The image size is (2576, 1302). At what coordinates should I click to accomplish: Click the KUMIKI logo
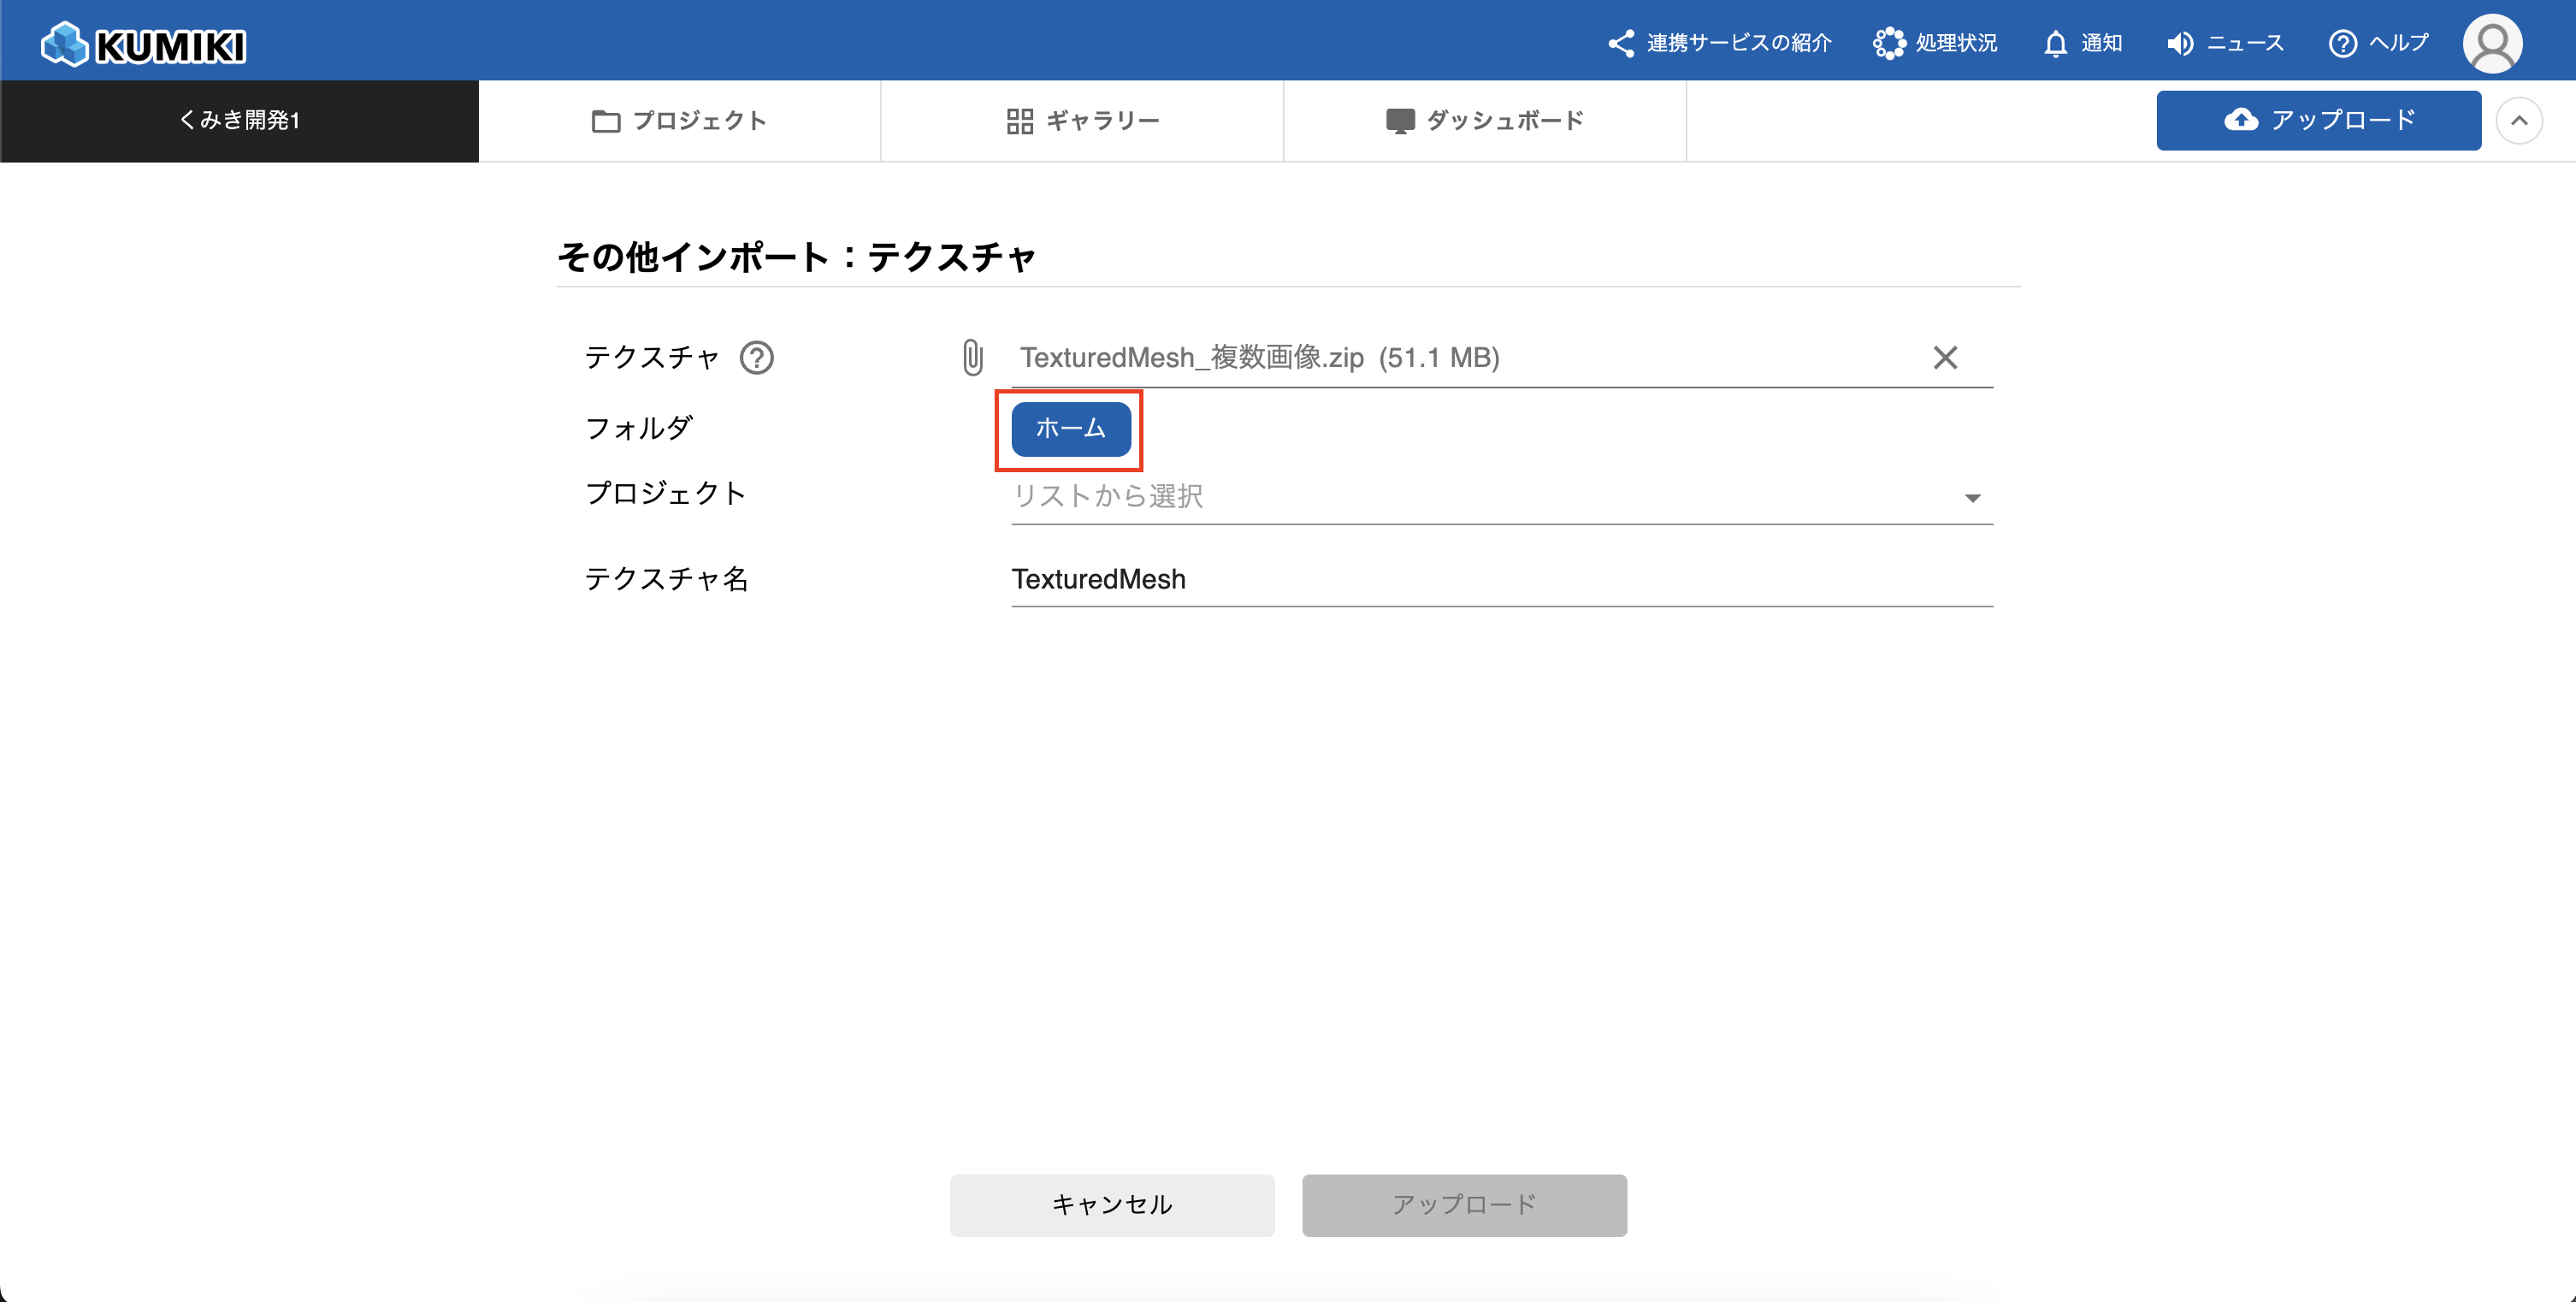pyautogui.click(x=143, y=44)
